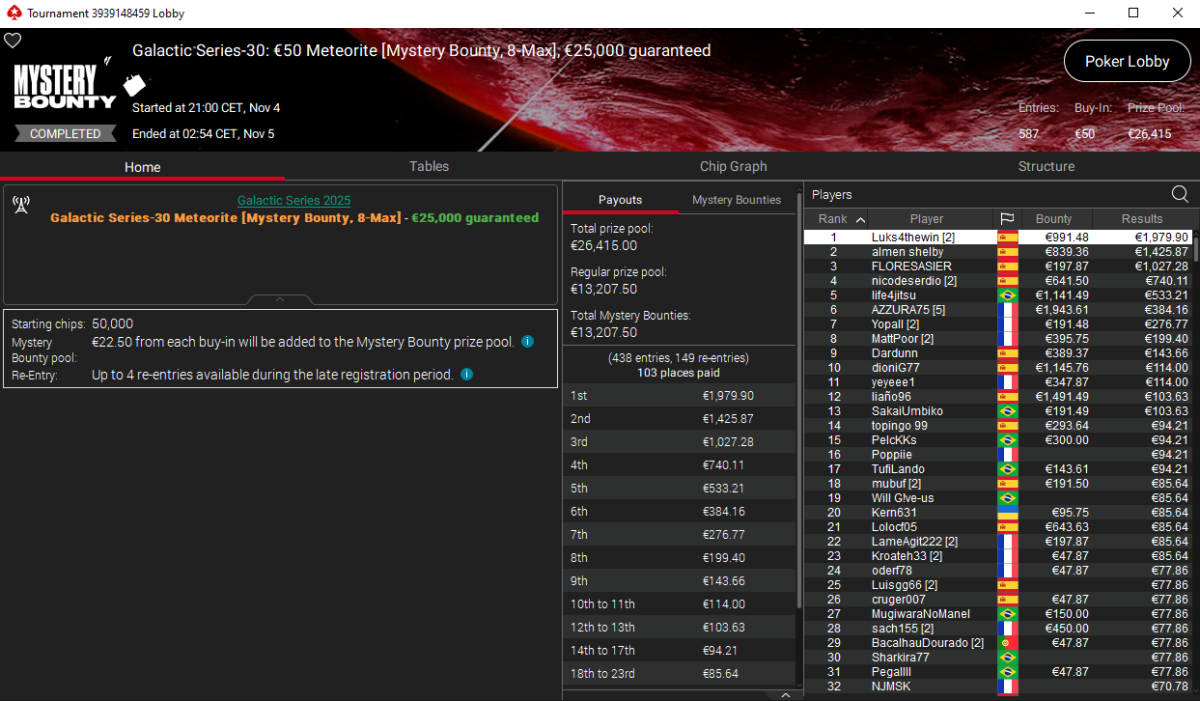
Task: Click the heart favorite icon
Action: pyautogui.click(x=12, y=41)
